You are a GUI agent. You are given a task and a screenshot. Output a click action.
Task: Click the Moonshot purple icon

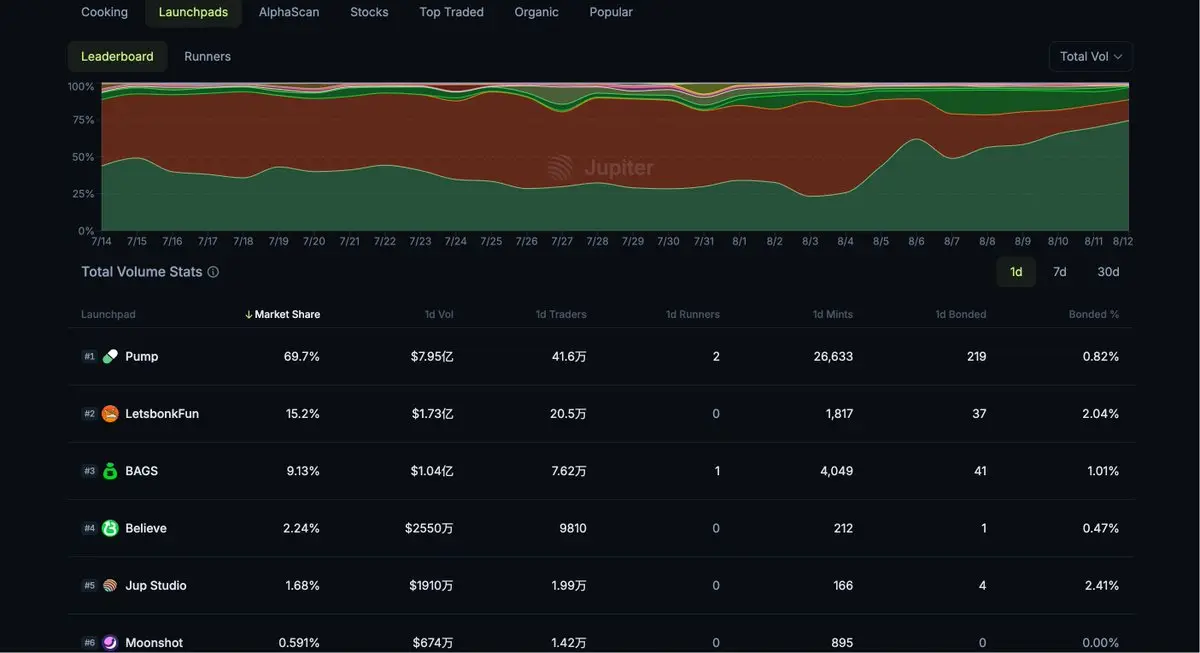[x=110, y=643]
